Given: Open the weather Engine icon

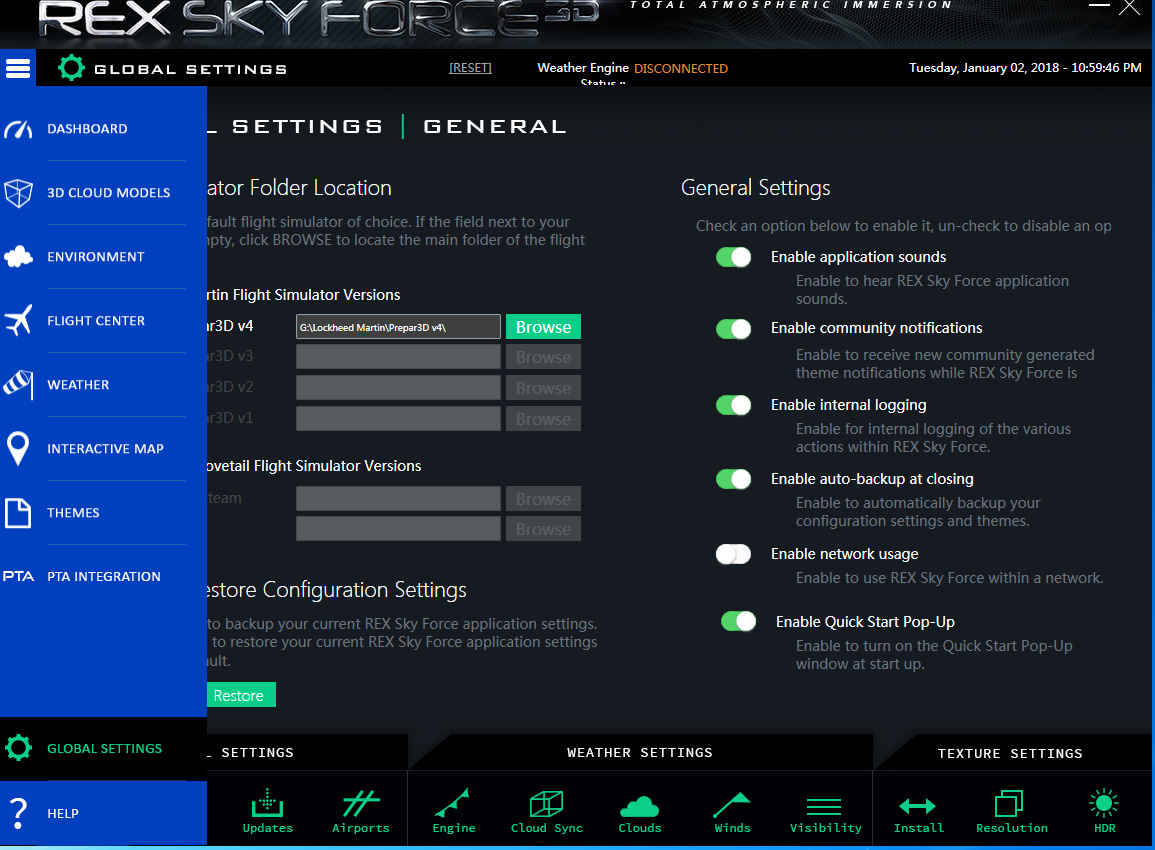Looking at the screenshot, I should click(x=452, y=803).
